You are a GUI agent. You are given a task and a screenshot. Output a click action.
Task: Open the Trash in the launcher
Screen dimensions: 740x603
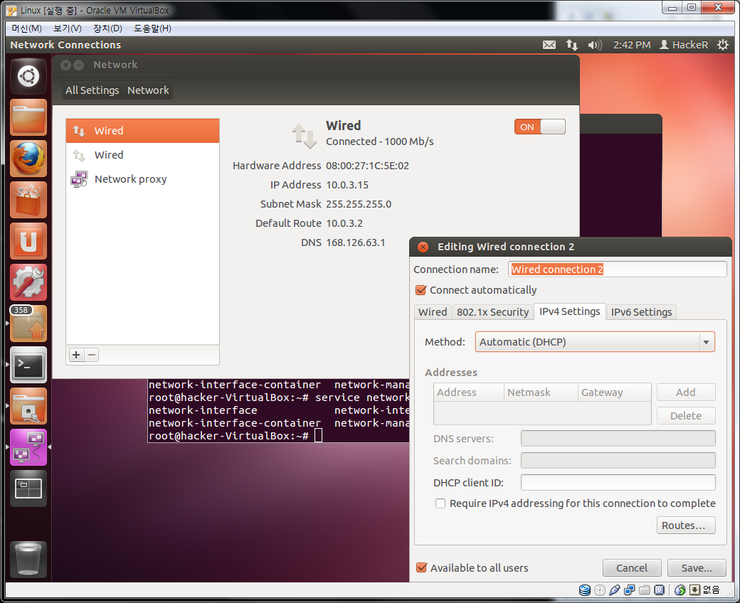[x=28, y=560]
